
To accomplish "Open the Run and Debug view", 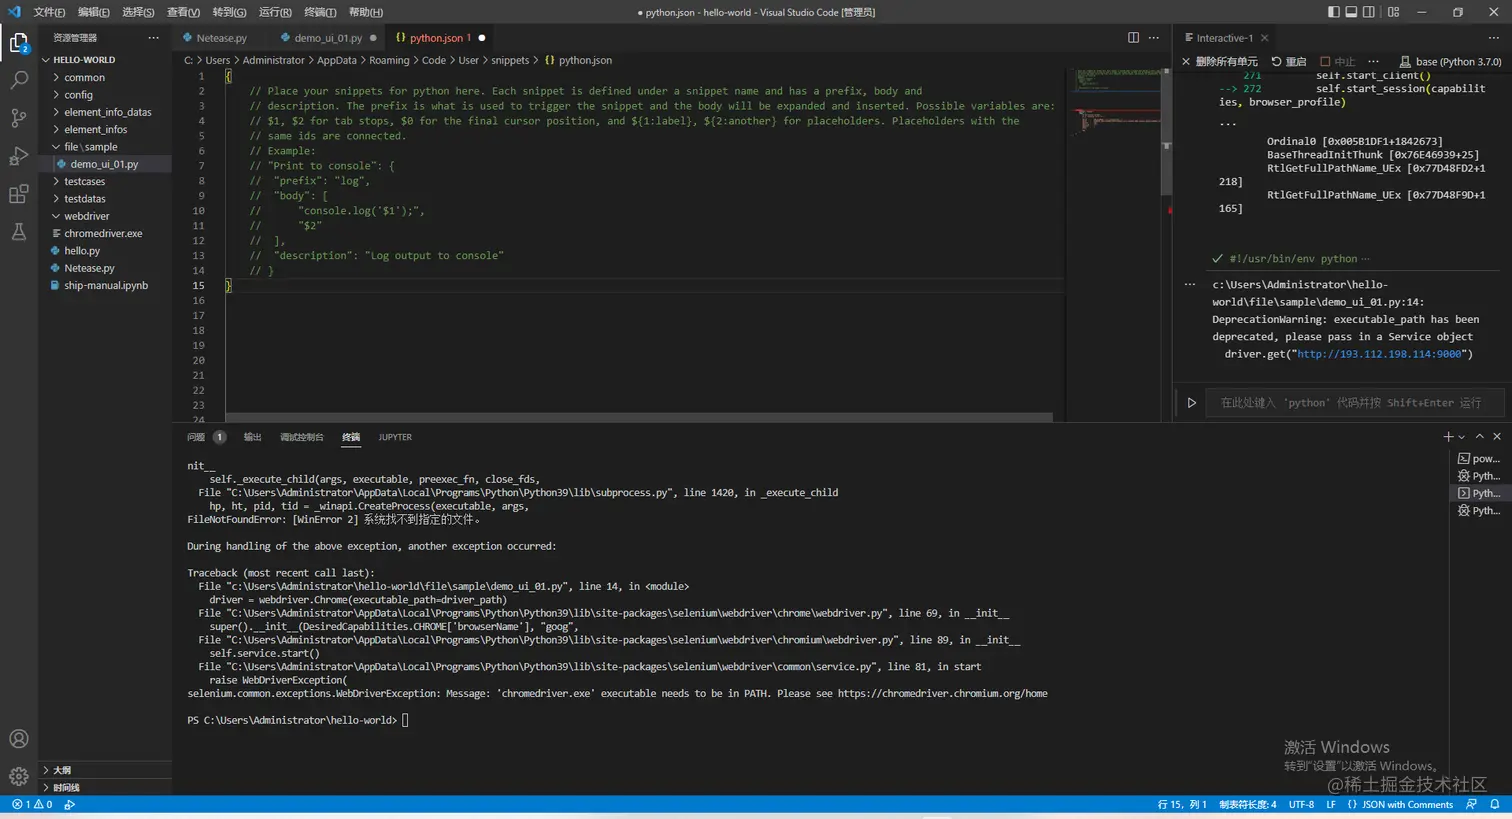I will 19,156.
